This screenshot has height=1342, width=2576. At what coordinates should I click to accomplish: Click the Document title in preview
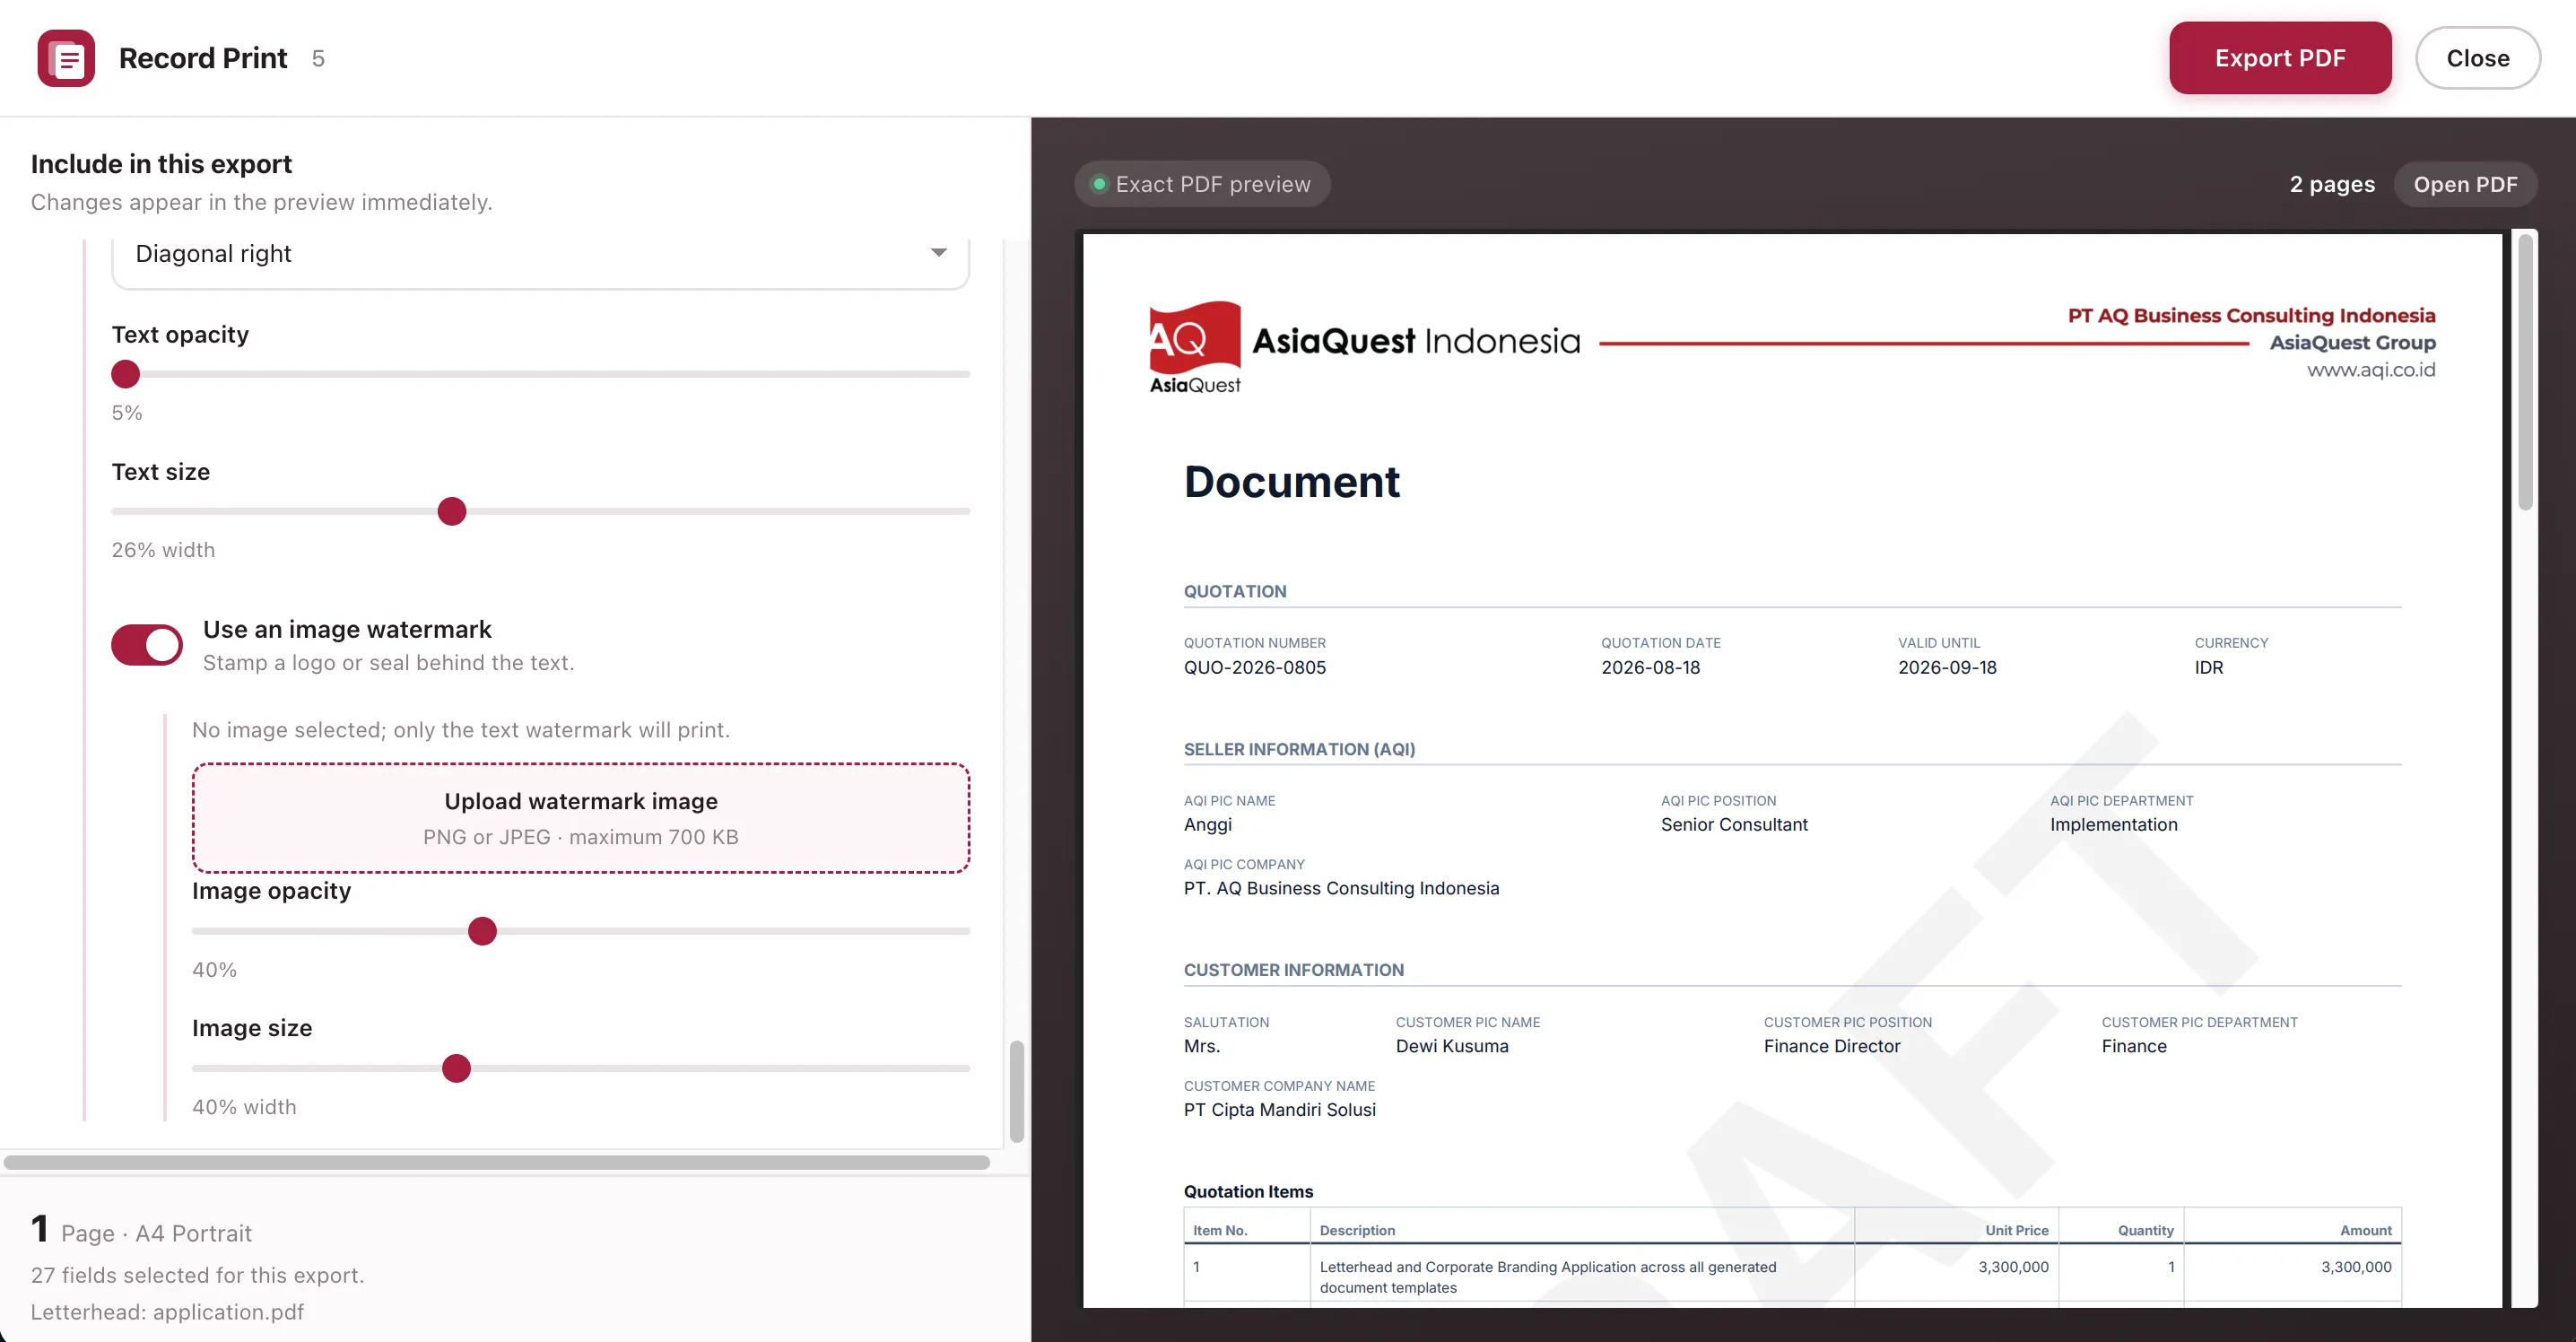coord(1291,482)
